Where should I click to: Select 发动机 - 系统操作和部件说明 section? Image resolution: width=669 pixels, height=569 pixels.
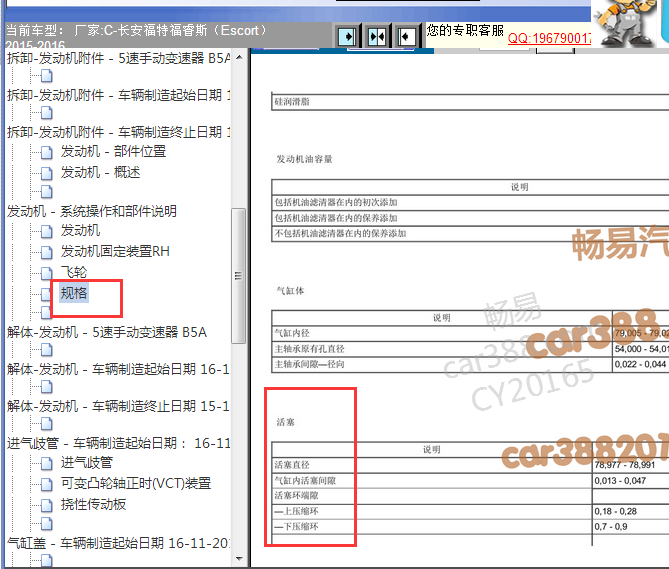[92, 211]
